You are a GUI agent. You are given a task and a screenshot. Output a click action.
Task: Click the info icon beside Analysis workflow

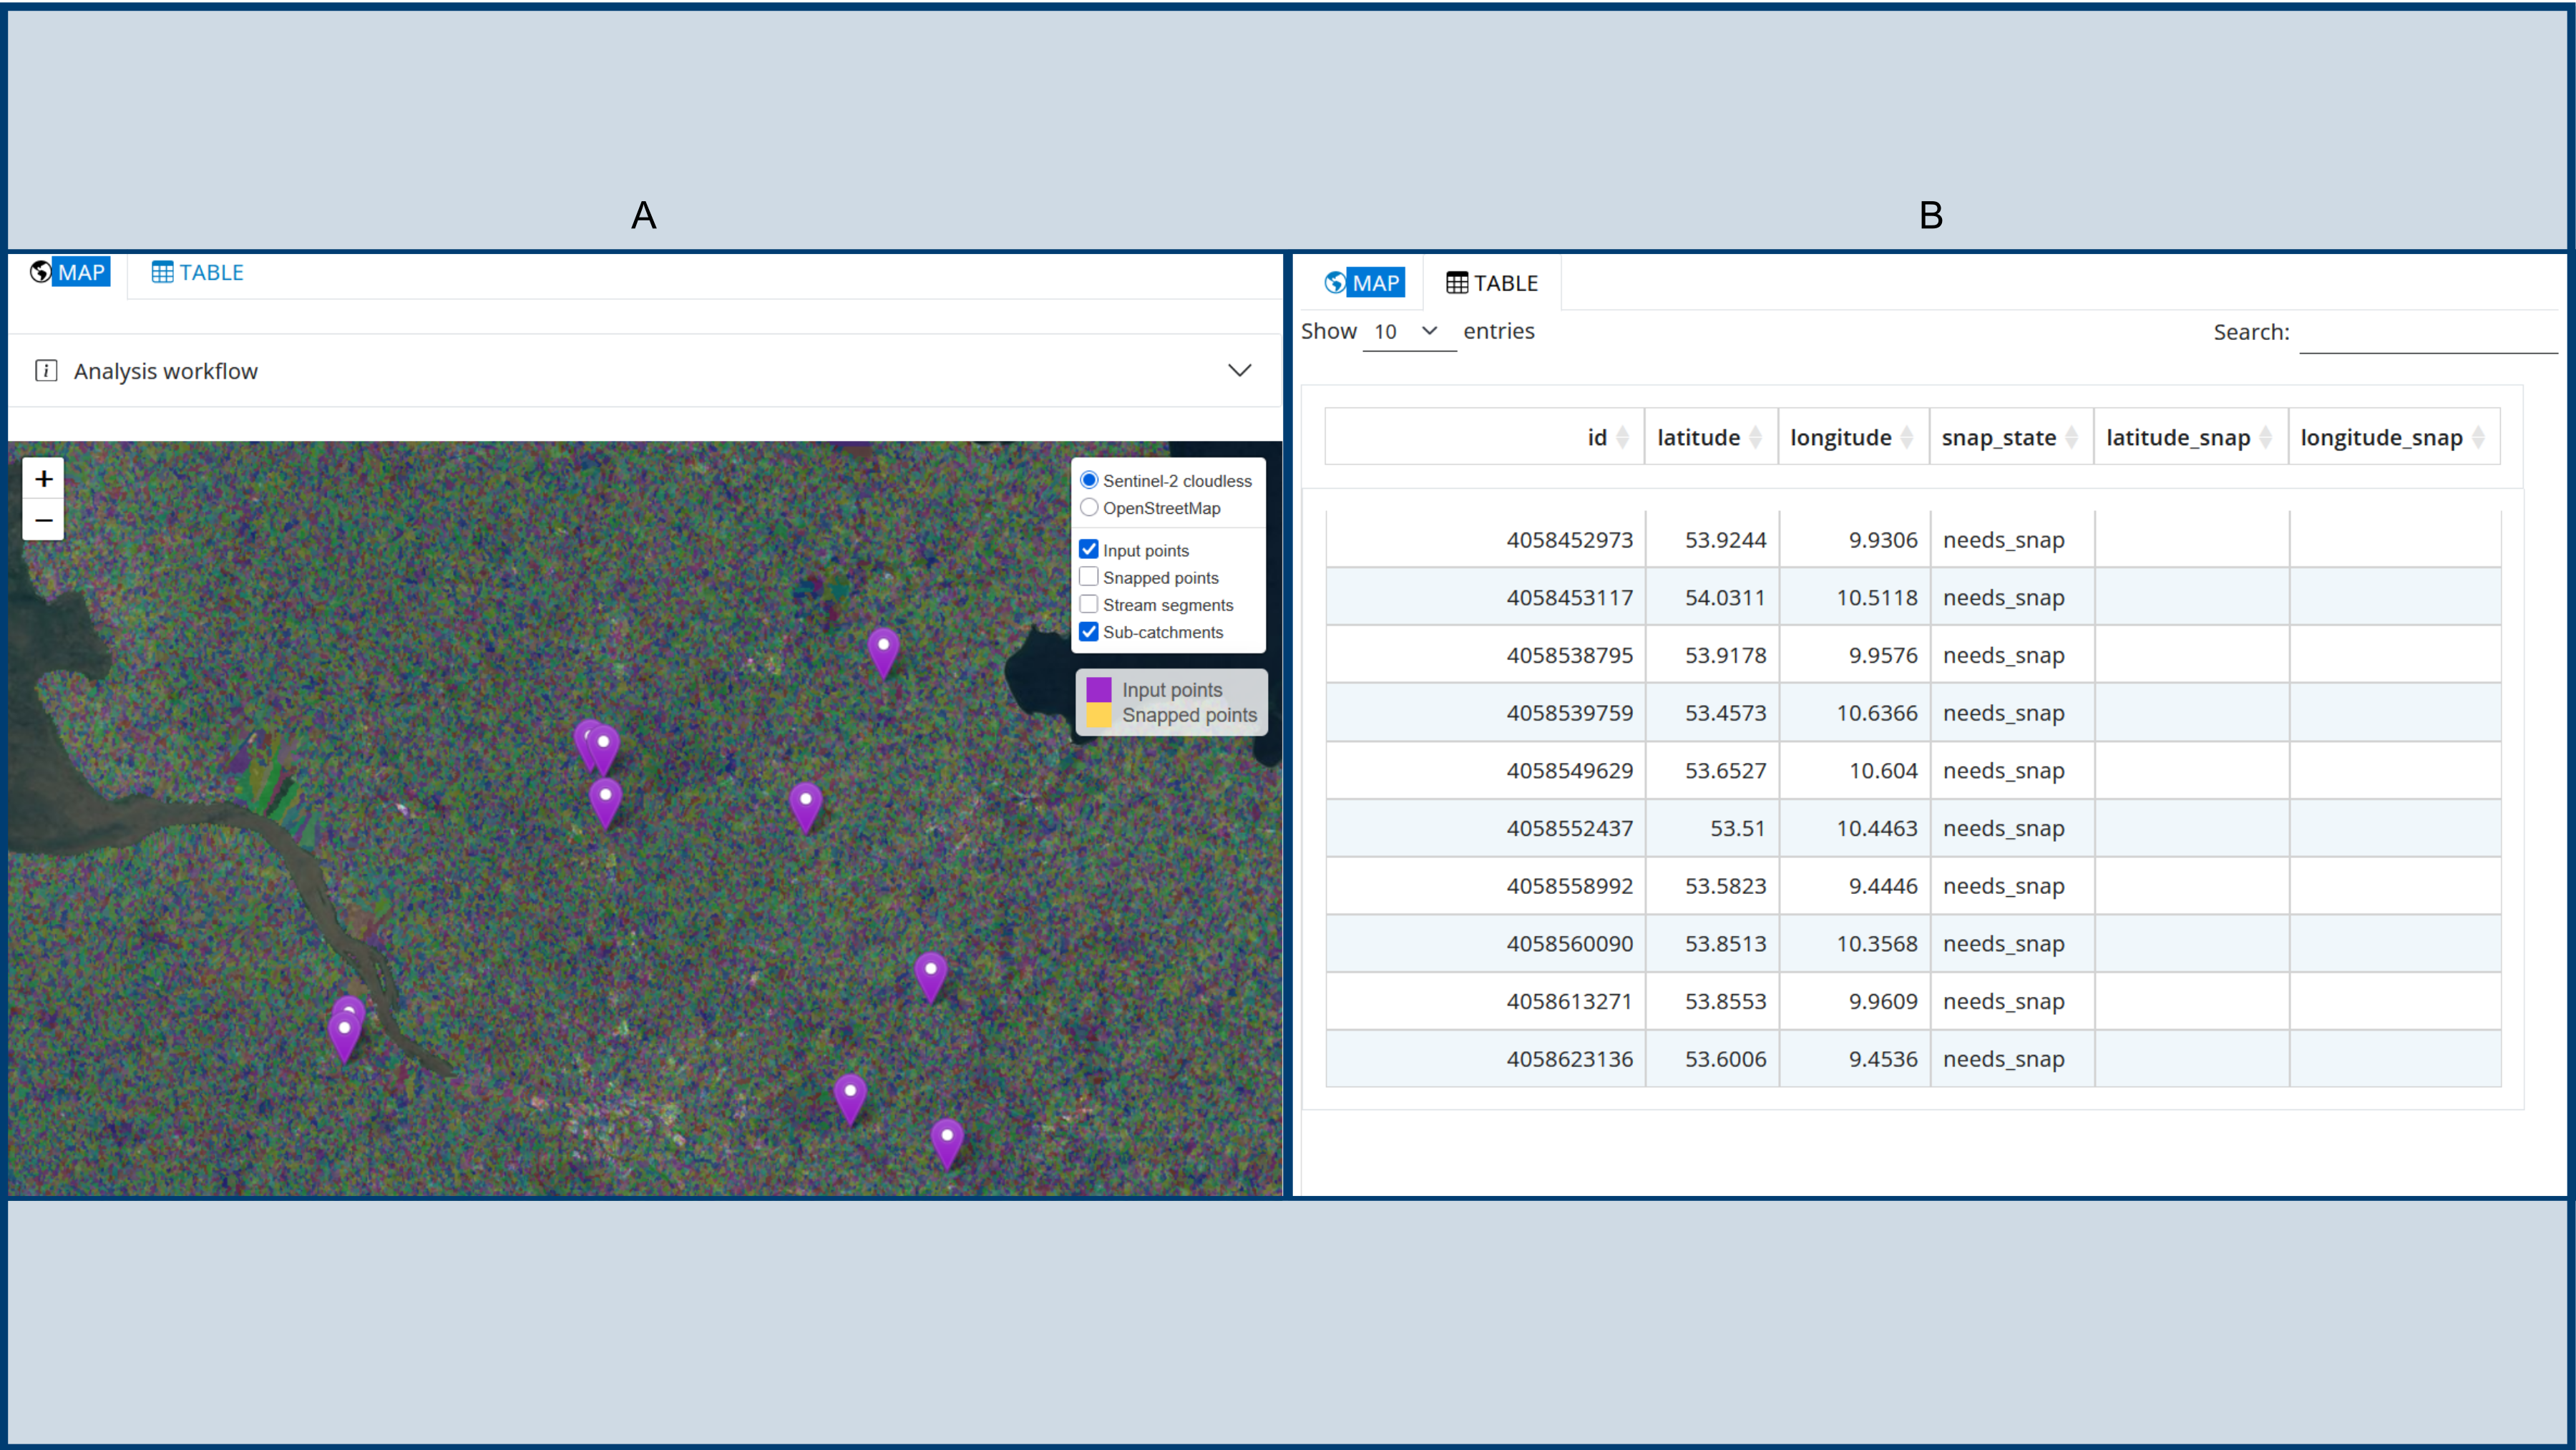tap(46, 371)
